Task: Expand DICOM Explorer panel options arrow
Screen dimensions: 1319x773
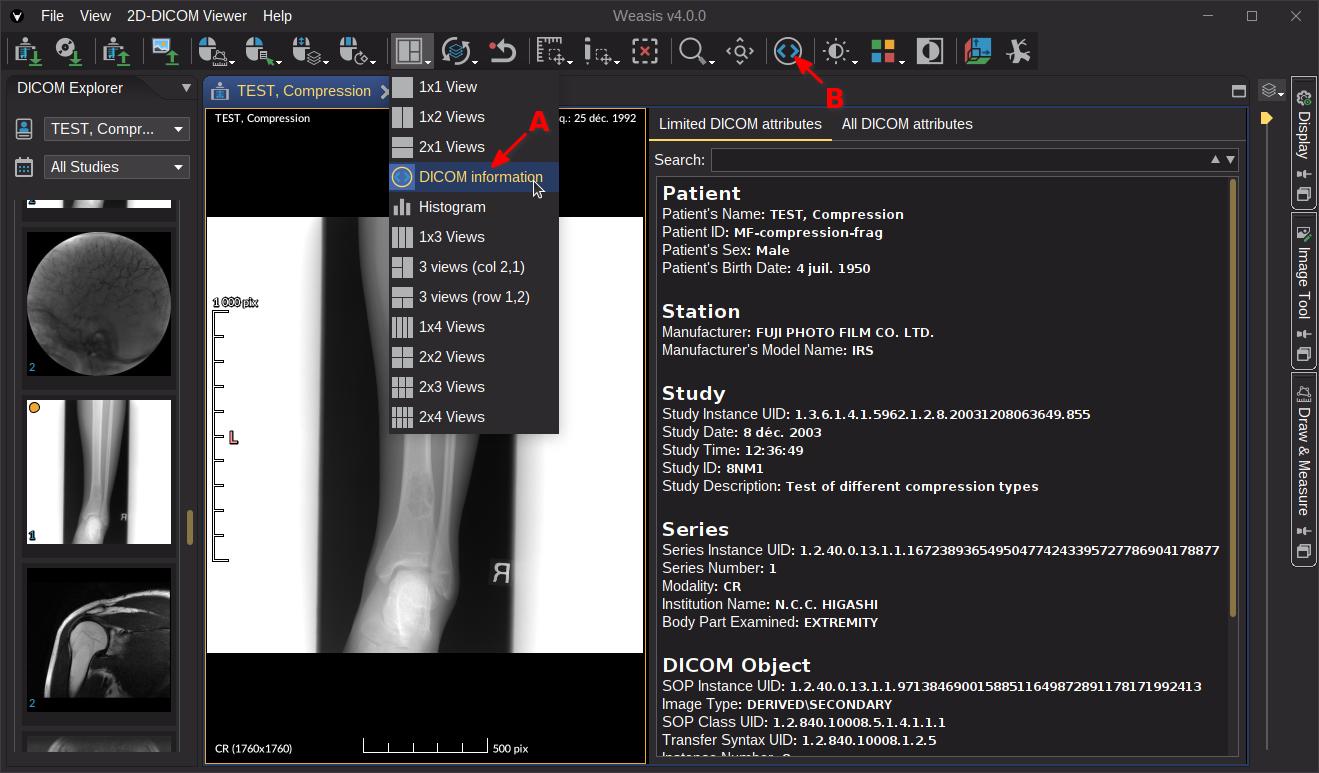Action: coord(186,88)
